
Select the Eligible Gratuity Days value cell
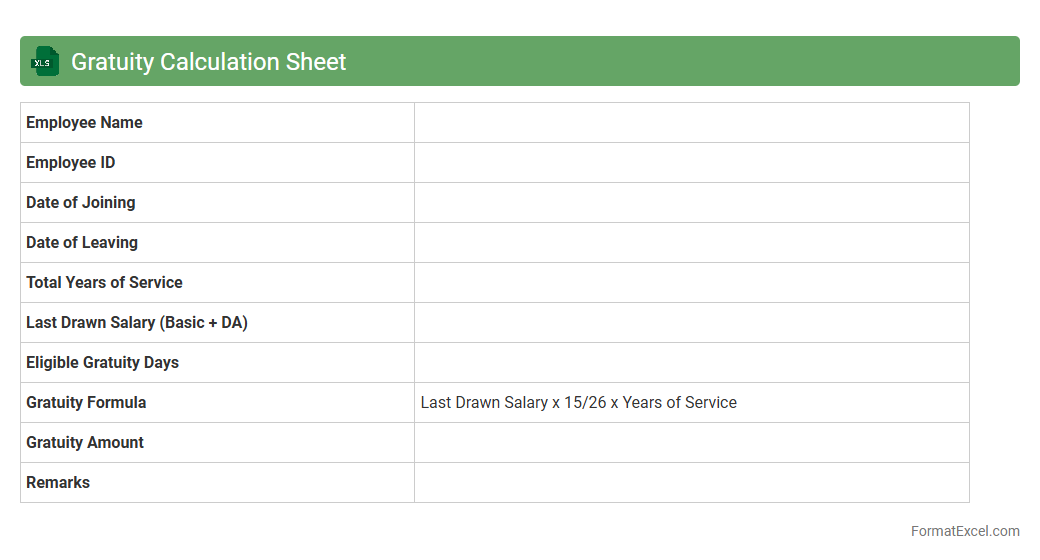tap(691, 363)
